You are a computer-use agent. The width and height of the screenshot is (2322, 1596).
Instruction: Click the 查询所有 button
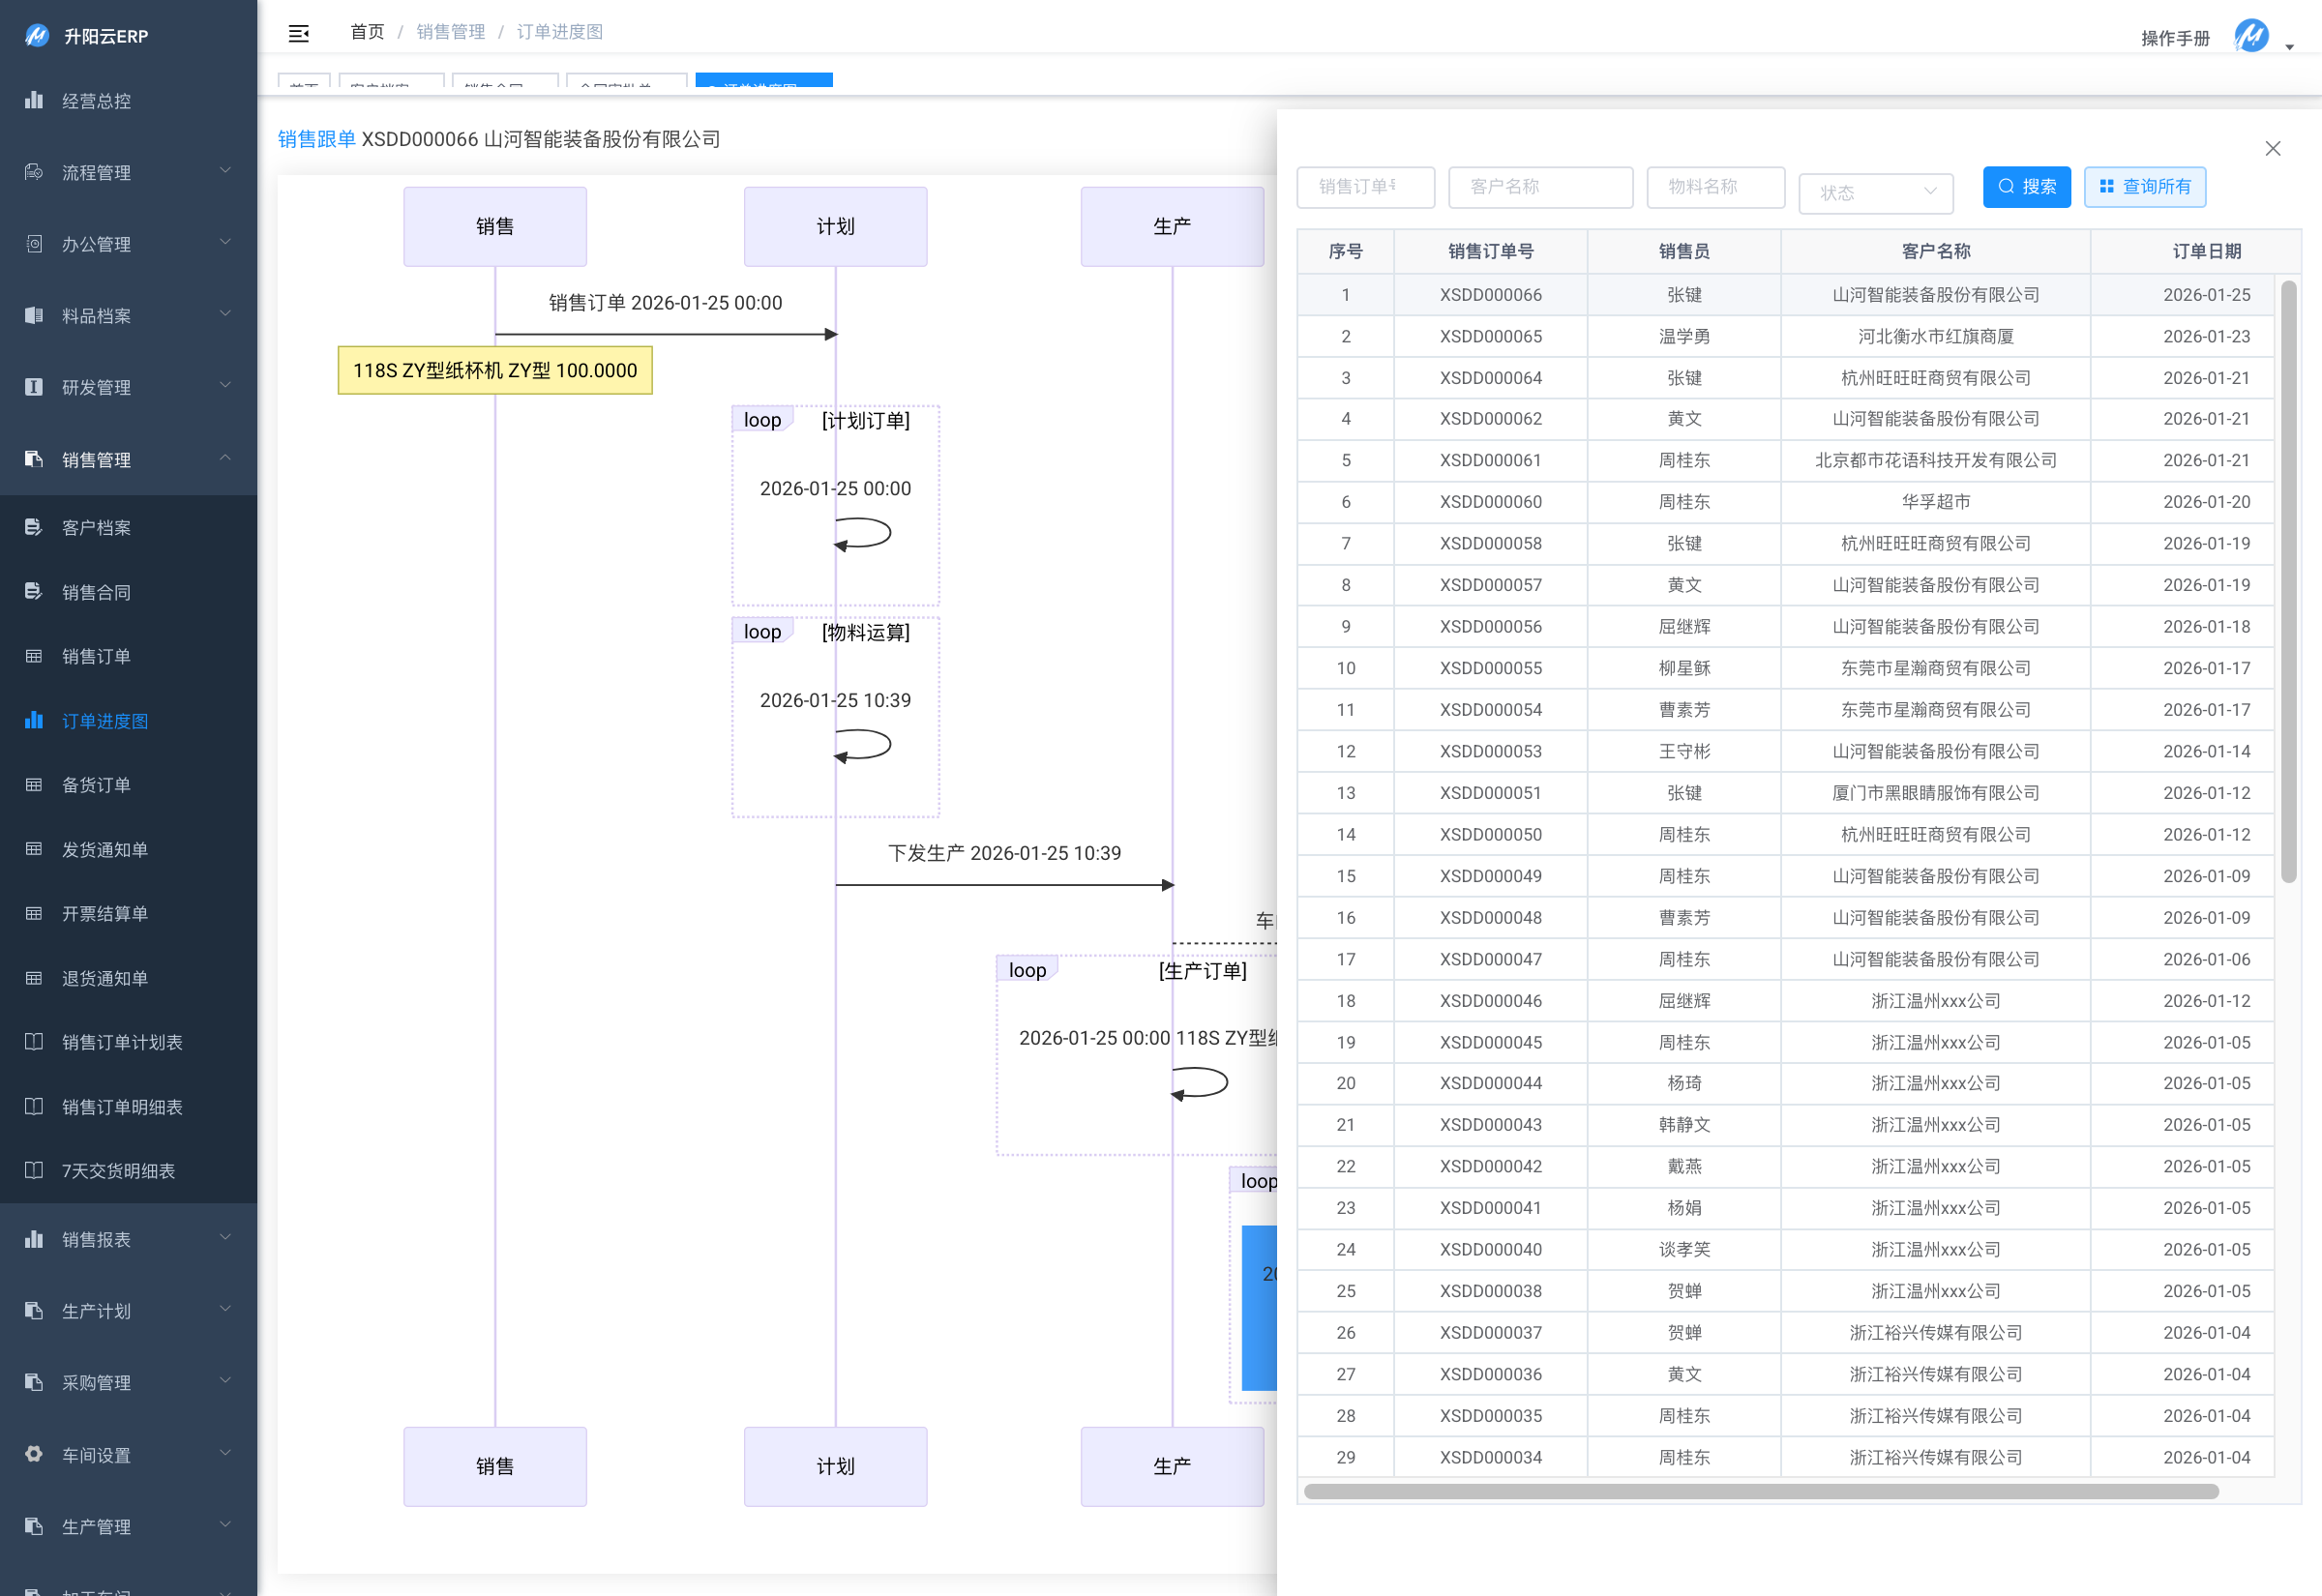2144,187
